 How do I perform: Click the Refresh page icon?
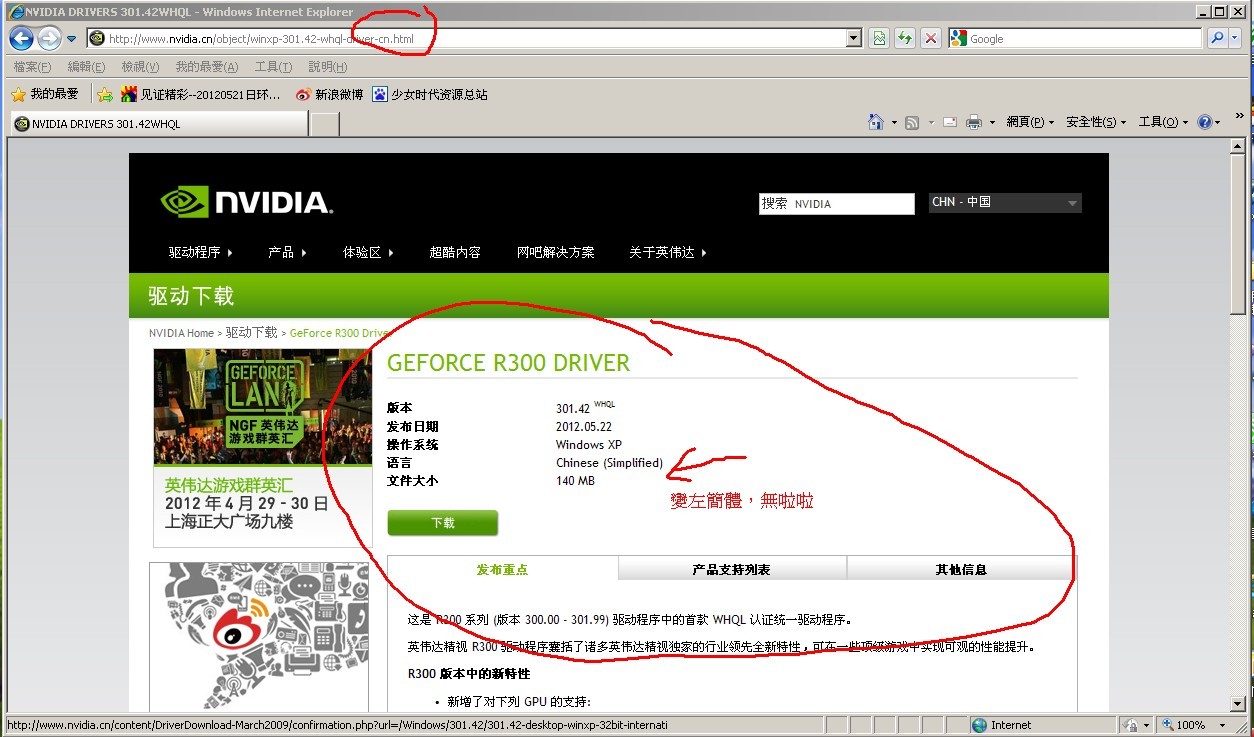[905, 39]
